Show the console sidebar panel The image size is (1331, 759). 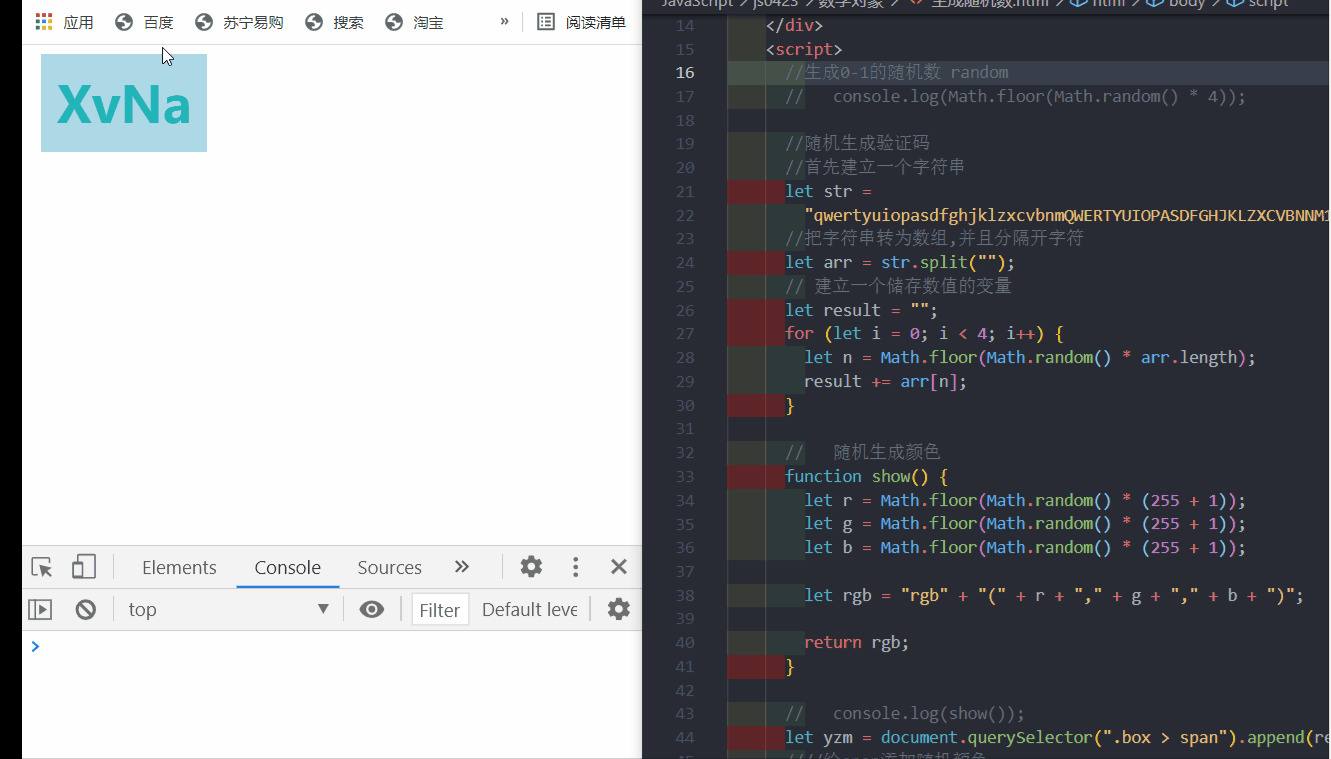40,608
